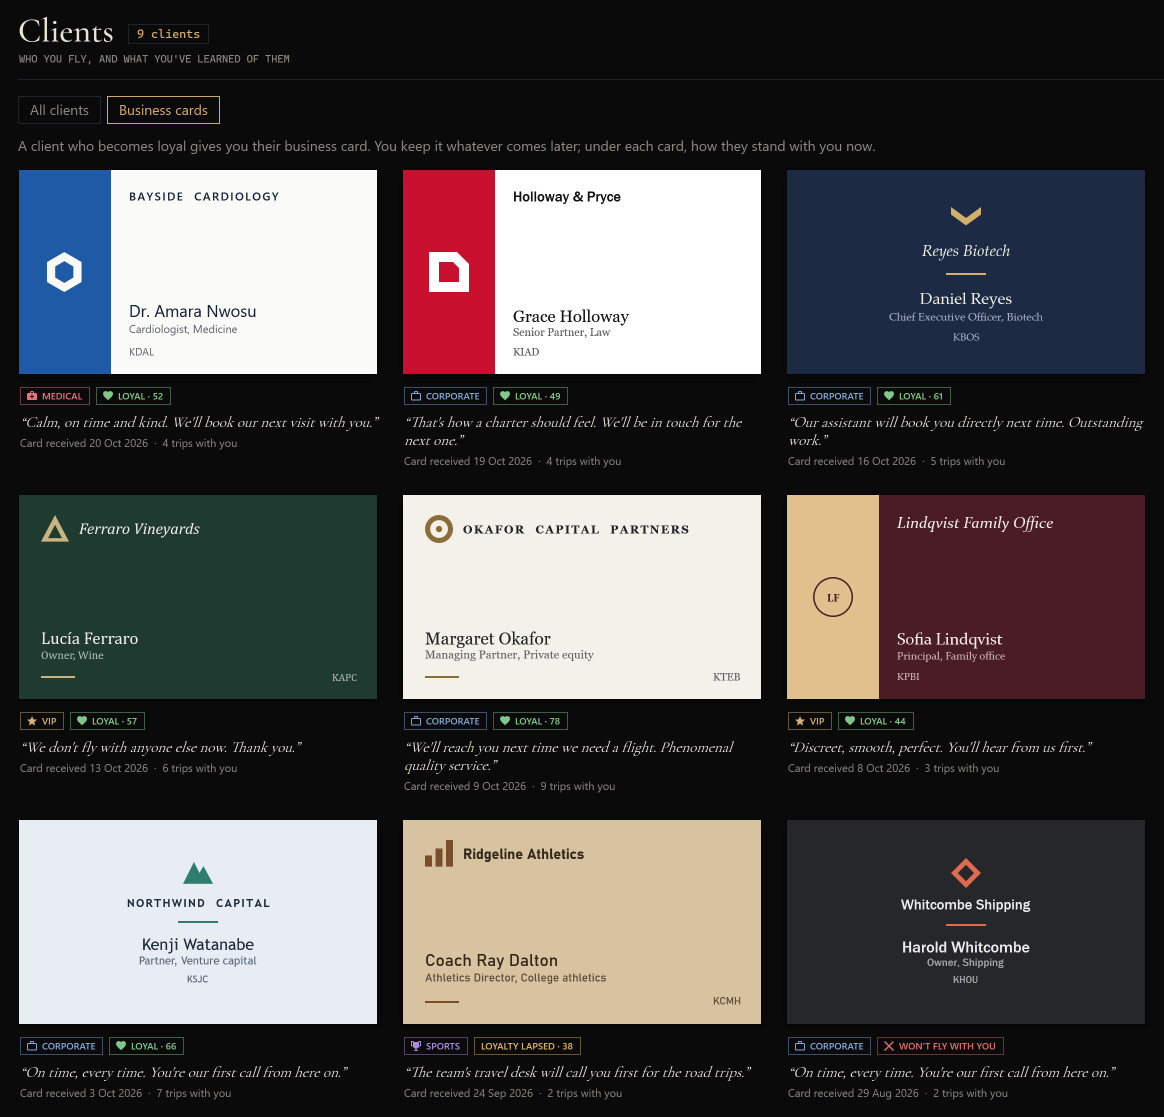
Task: Select the Business cards tab
Action: (163, 110)
